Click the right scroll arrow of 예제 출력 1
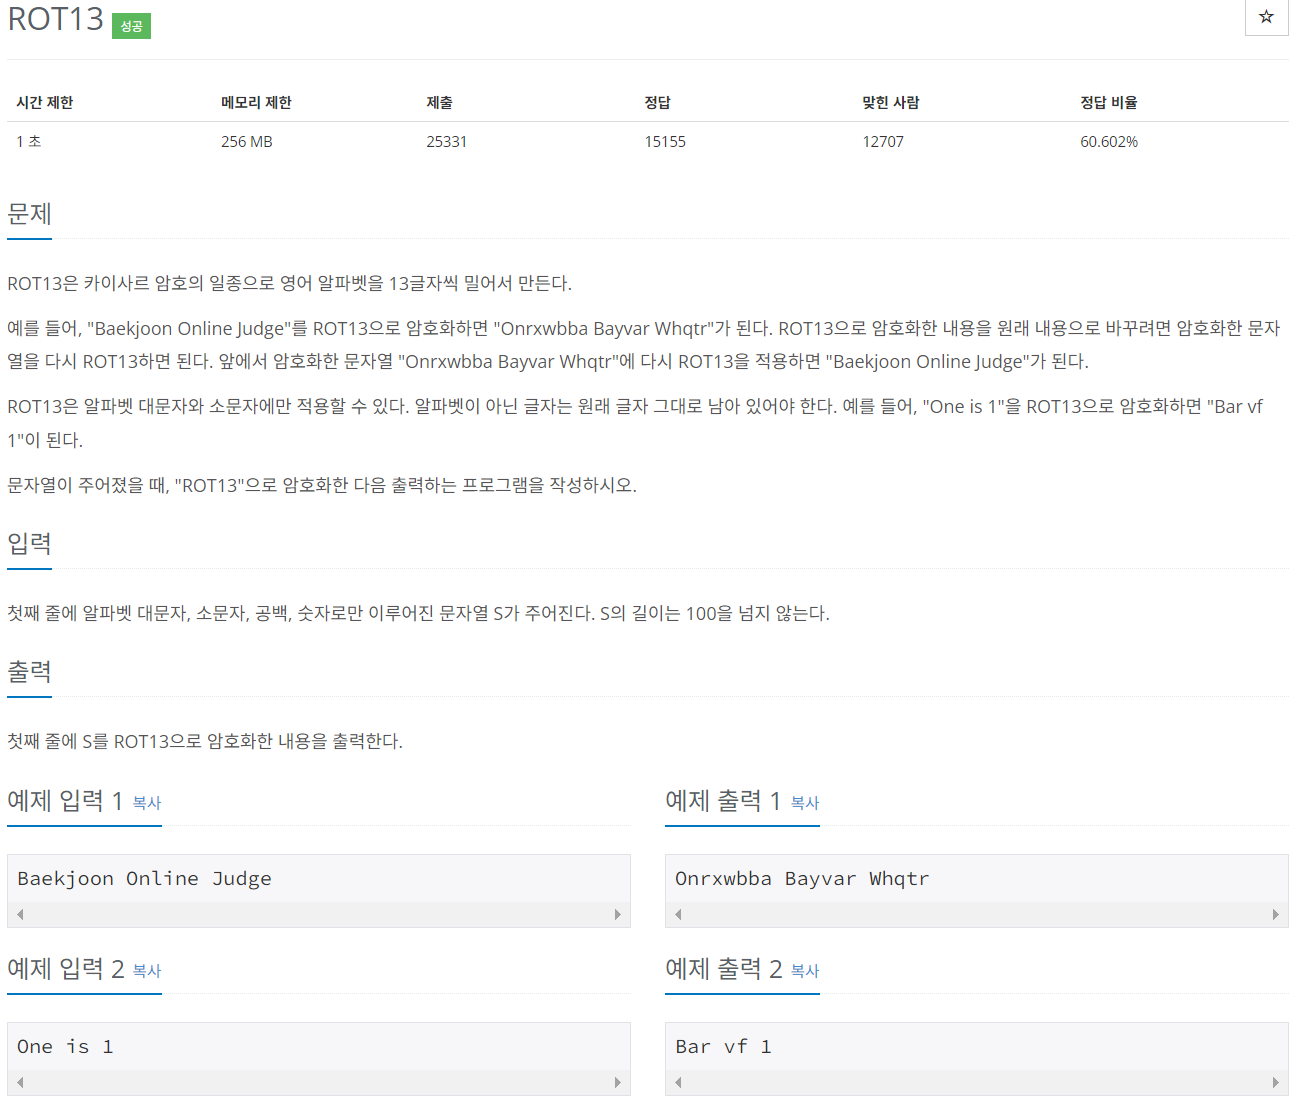 point(1276,914)
